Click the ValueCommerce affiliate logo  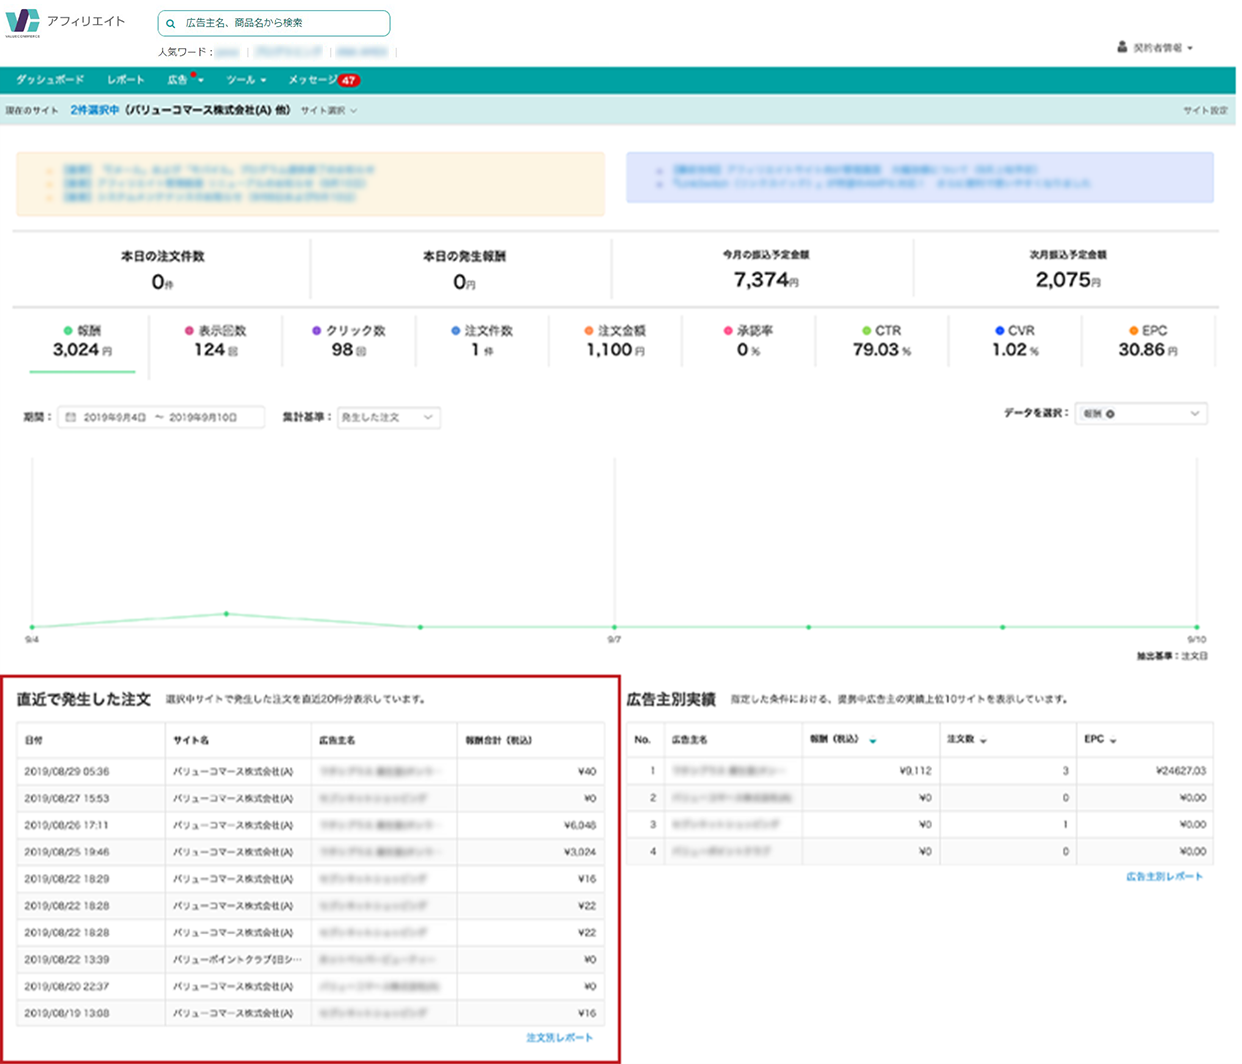pos(23,22)
